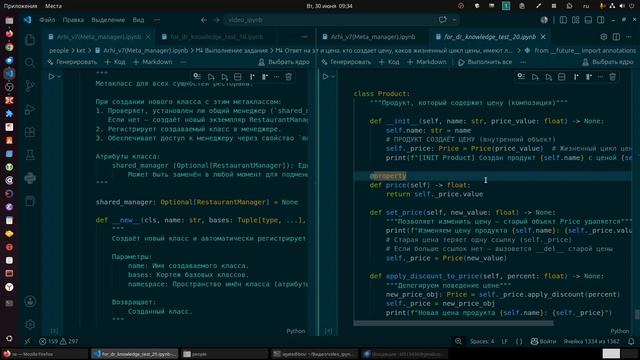The width and height of the screenshot is (640, 360).
Task: Click the horizontal scrollbar under right cell
Action: 453,323
